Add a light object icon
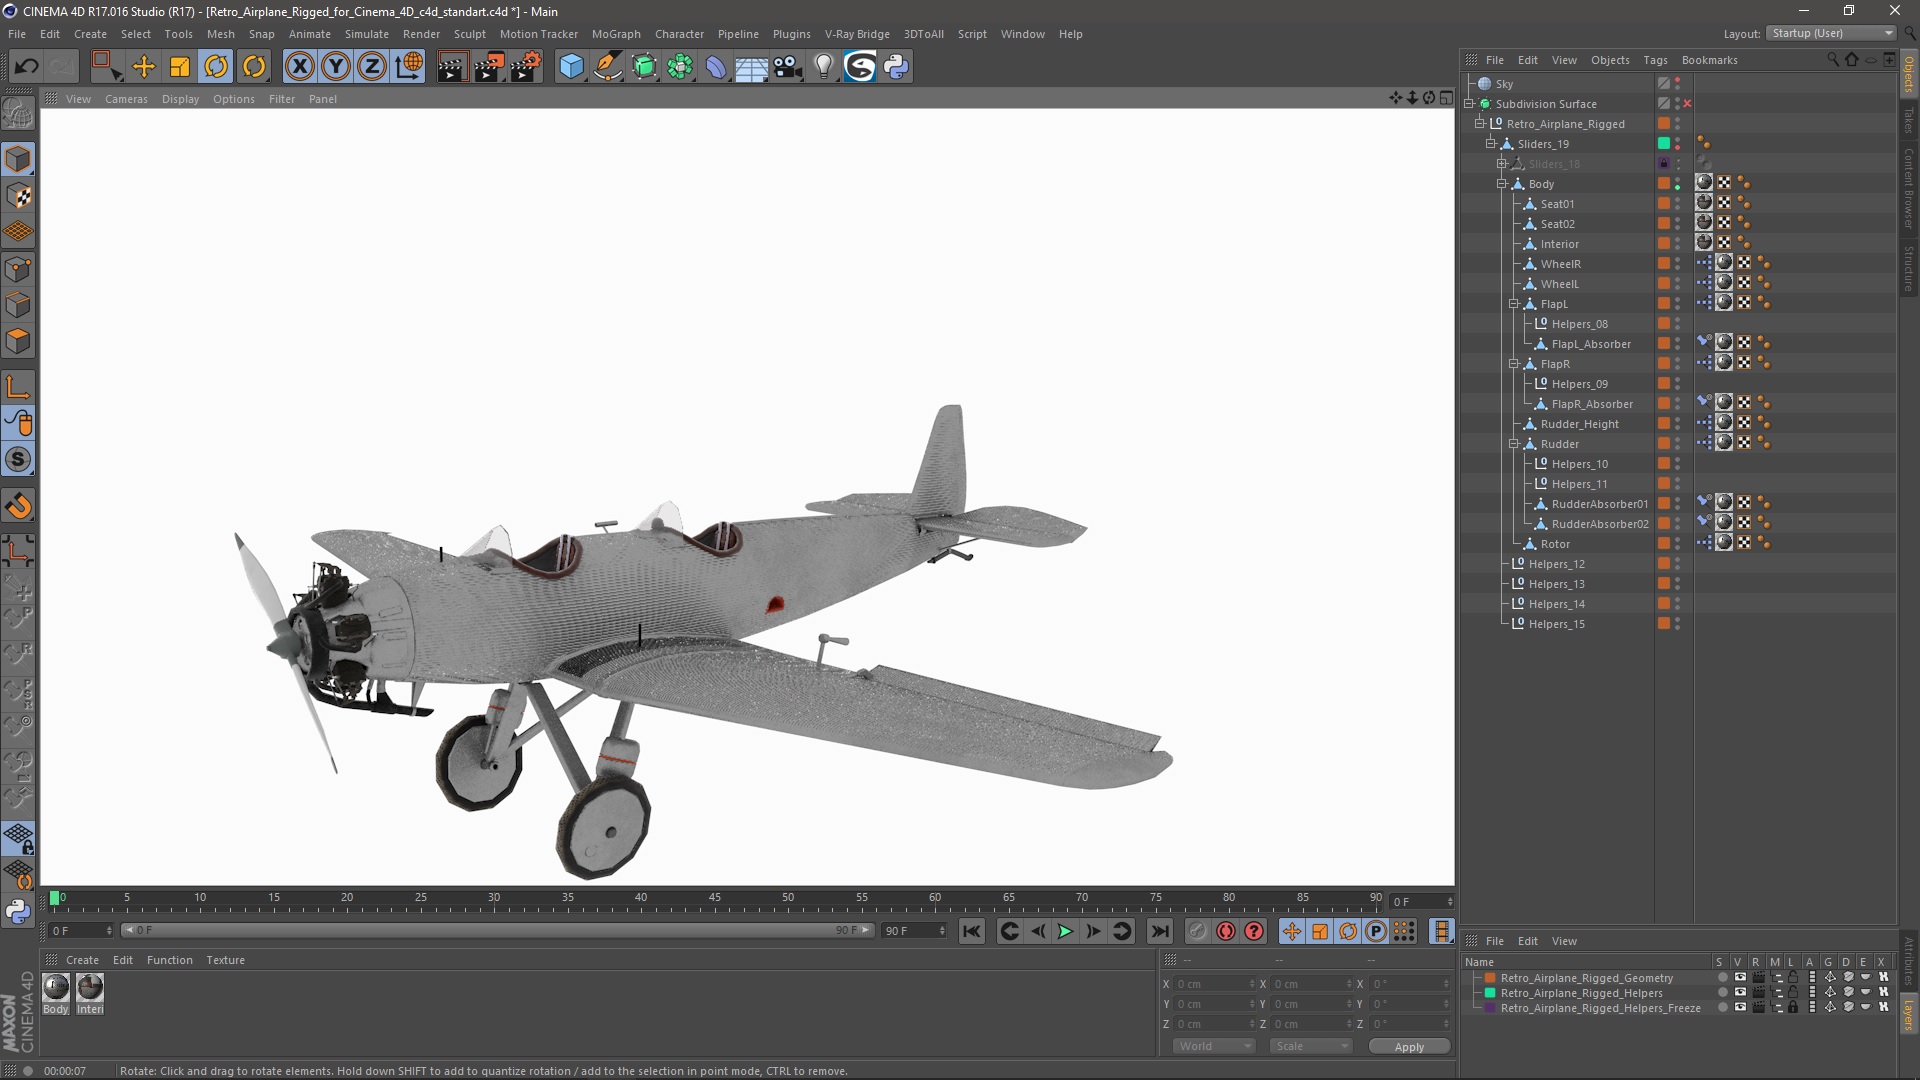Viewport: 1920px width, 1080px height. click(824, 67)
